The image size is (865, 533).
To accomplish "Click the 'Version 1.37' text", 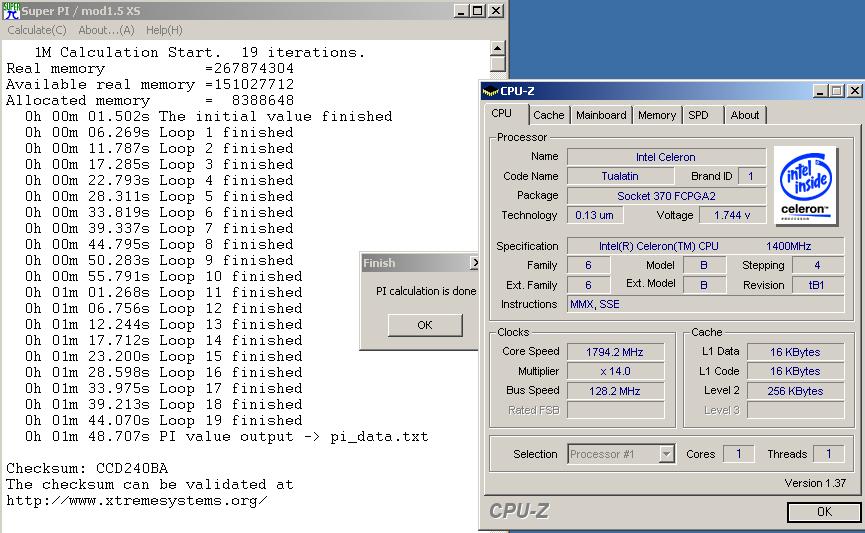I will (x=815, y=483).
